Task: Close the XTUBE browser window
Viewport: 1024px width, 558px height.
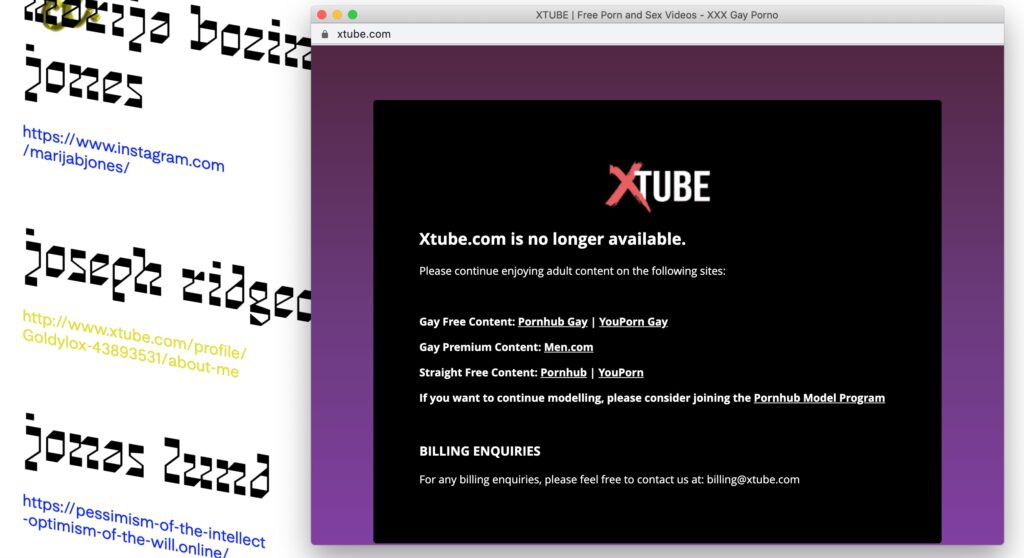Action: click(321, 14)
